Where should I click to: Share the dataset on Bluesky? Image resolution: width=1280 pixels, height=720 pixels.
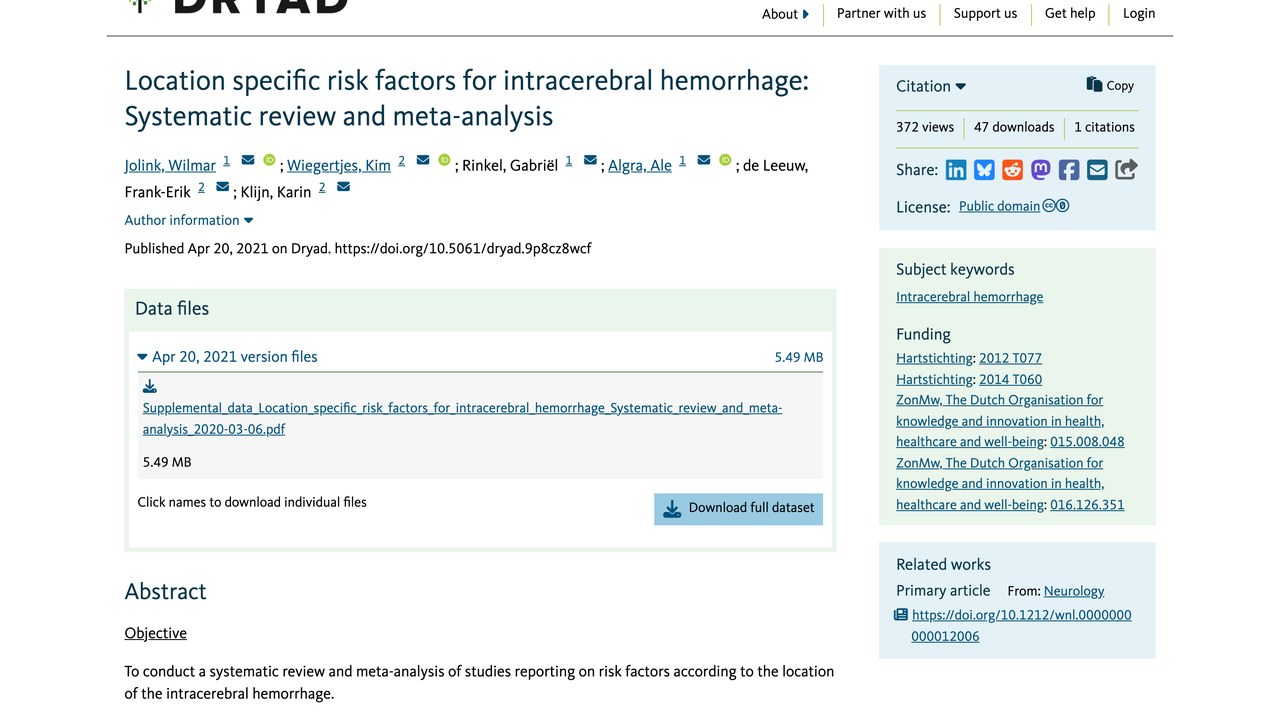click(x=984, y=170)
